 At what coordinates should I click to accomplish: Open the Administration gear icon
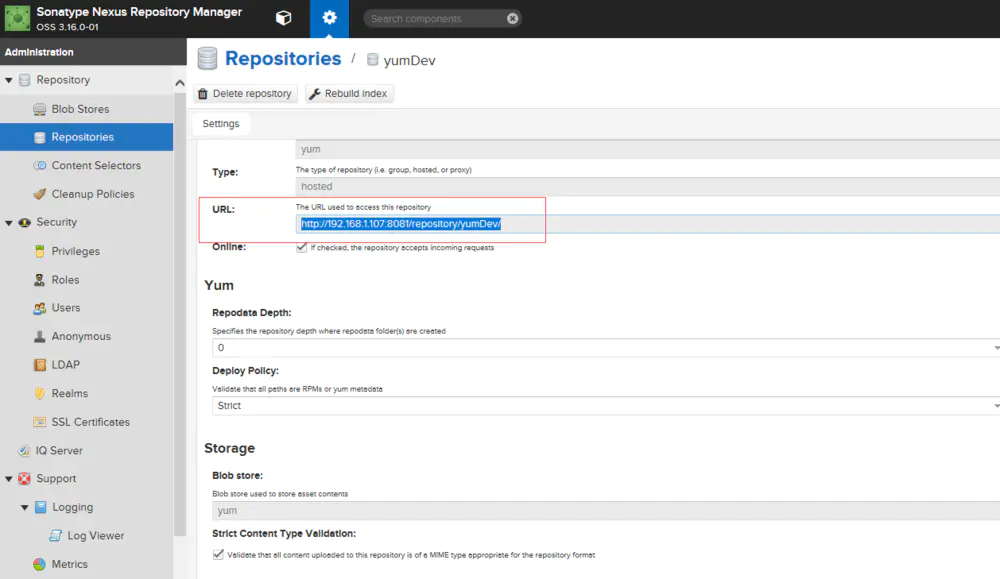[329, 18]
